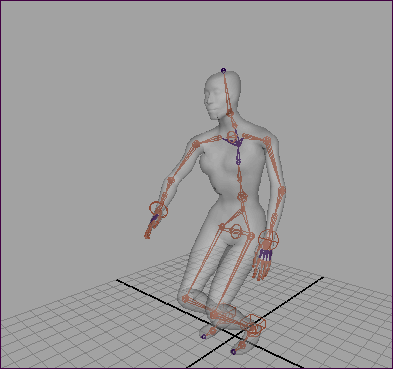393x369 pixels.
Task: Select the purple toe-end joint of the rear foot
Action: 204,337
